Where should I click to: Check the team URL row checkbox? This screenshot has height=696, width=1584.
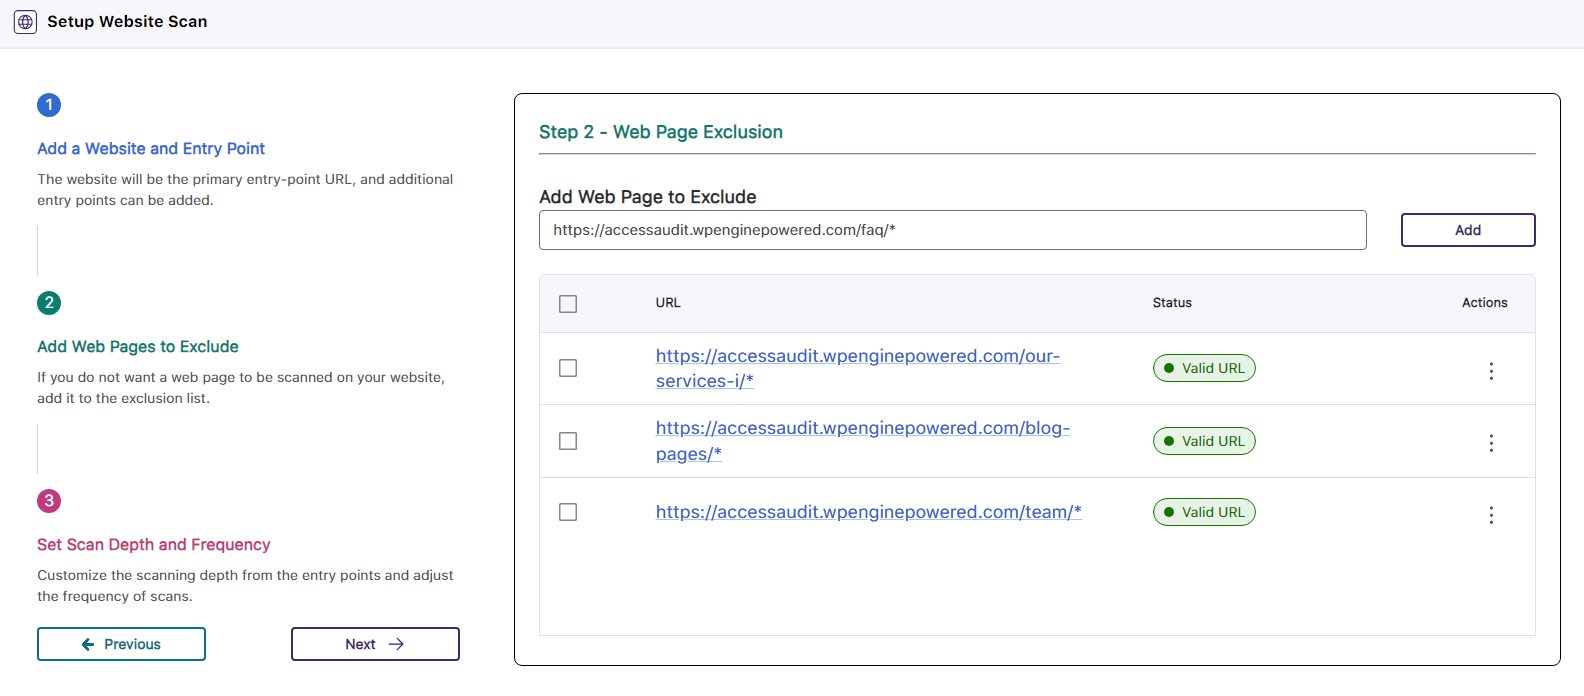tap(568, 512)
